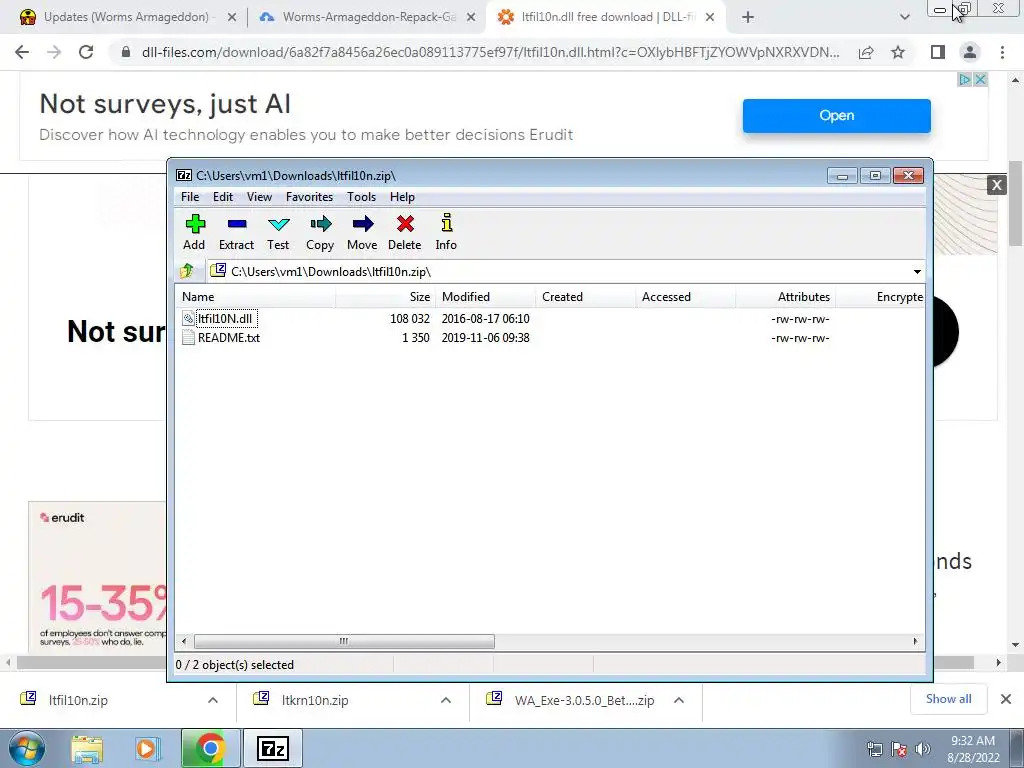Open the Action Center flag tray icon

(x=899, y=749)
